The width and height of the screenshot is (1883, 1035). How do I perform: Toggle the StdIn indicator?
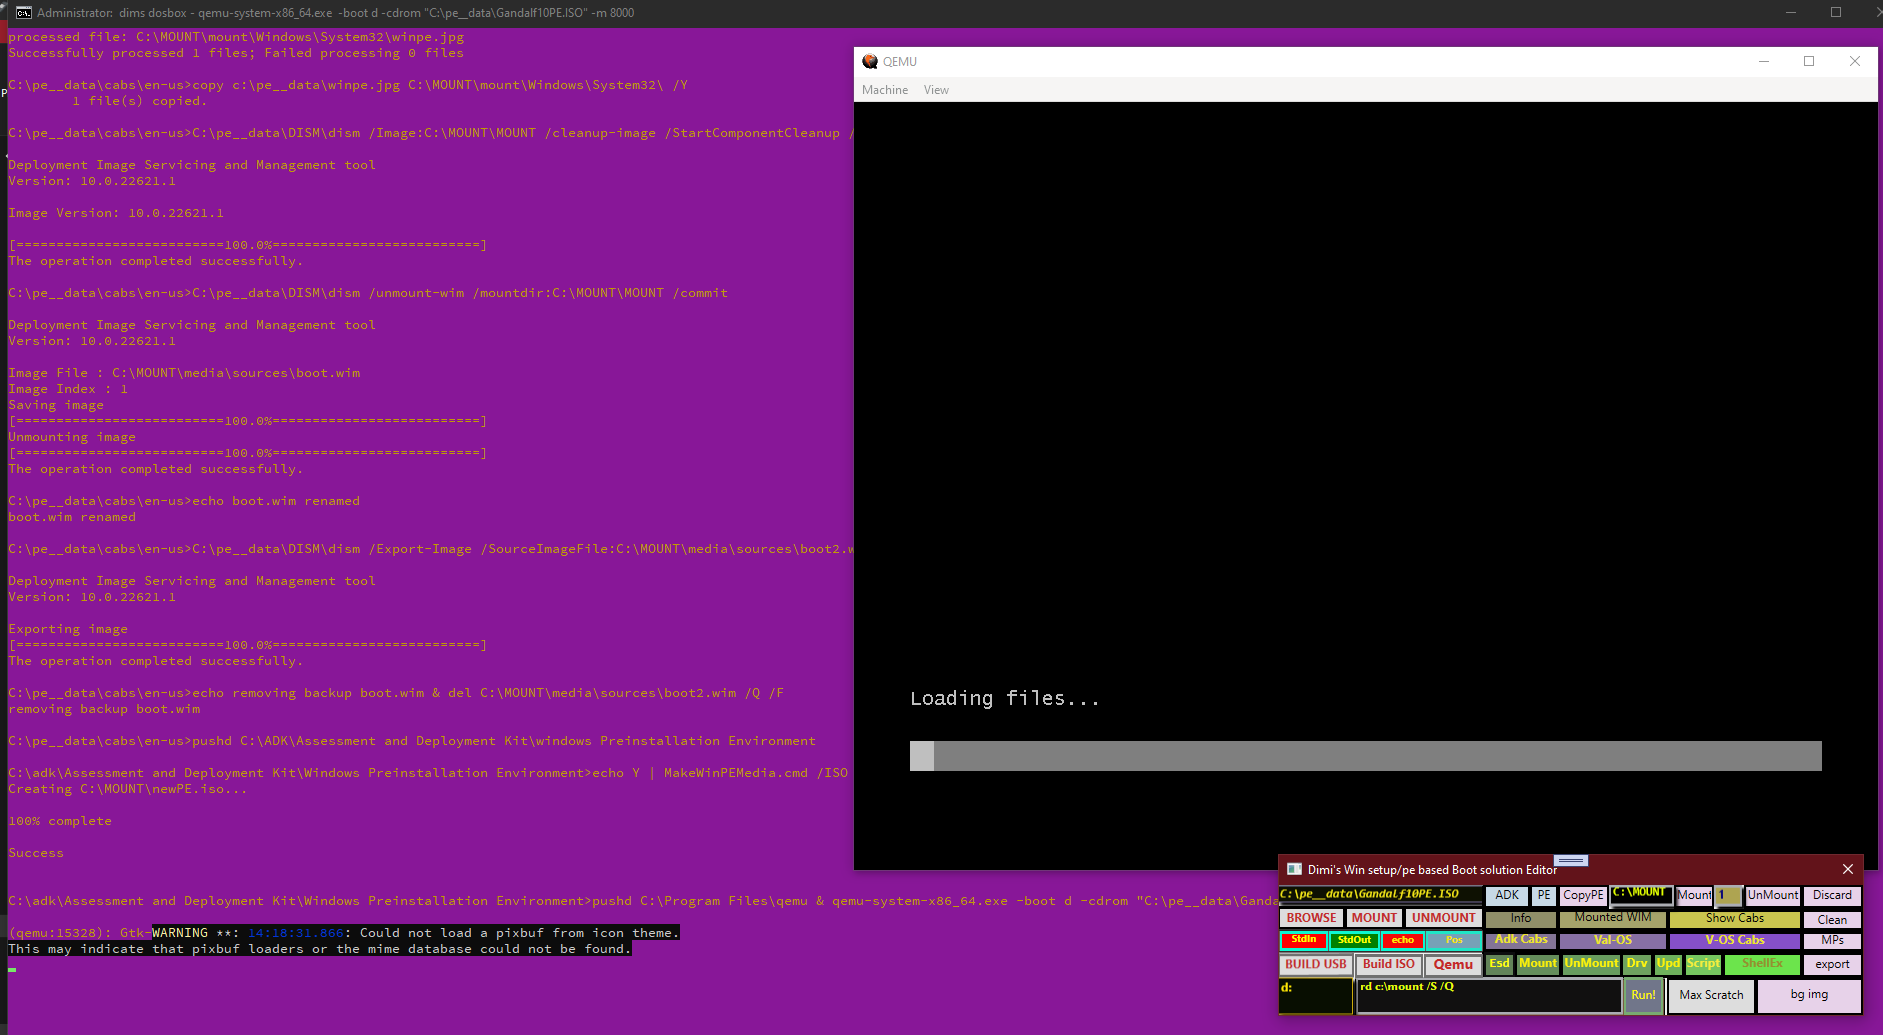point(1304,940)
